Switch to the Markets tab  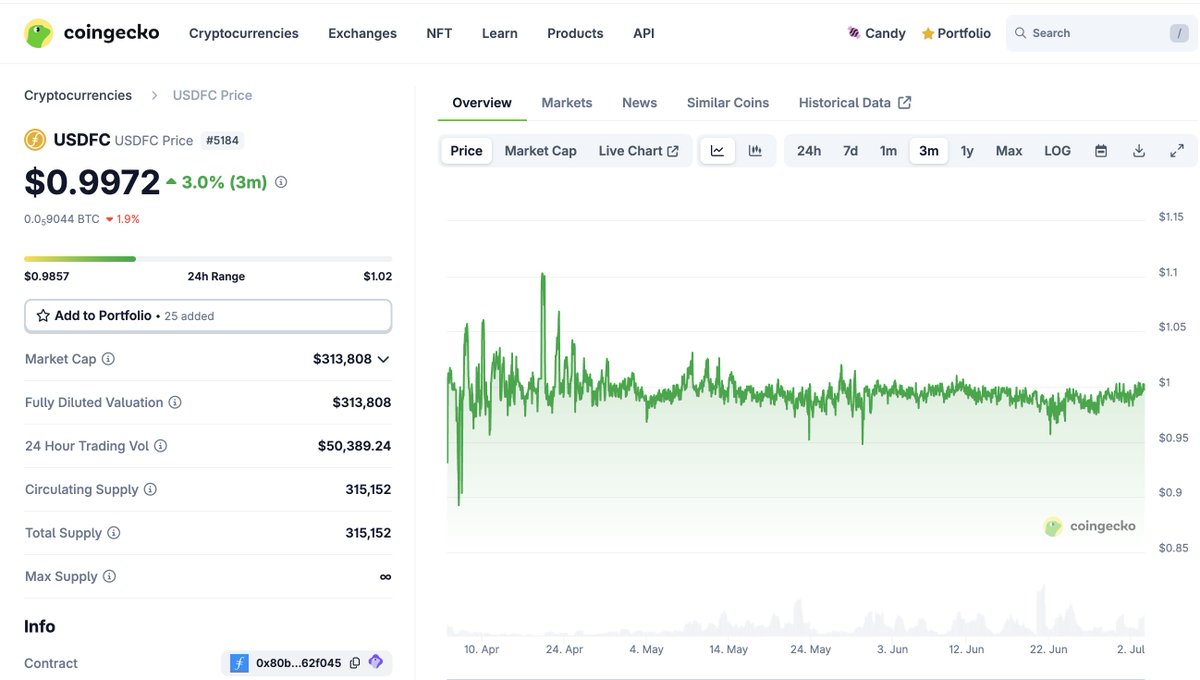567,103
